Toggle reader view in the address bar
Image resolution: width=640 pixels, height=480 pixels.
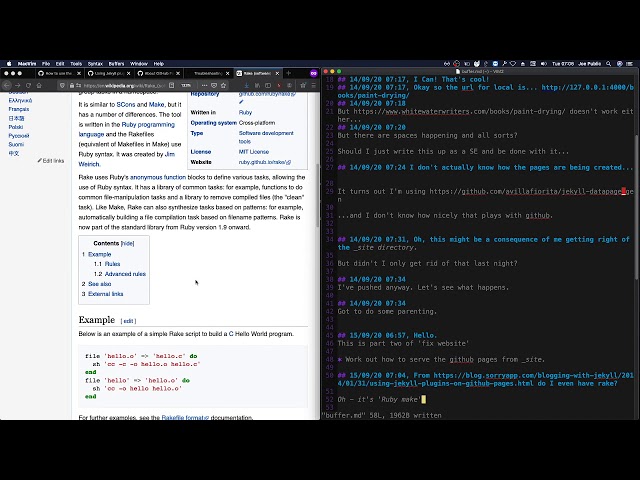[172, 85]
